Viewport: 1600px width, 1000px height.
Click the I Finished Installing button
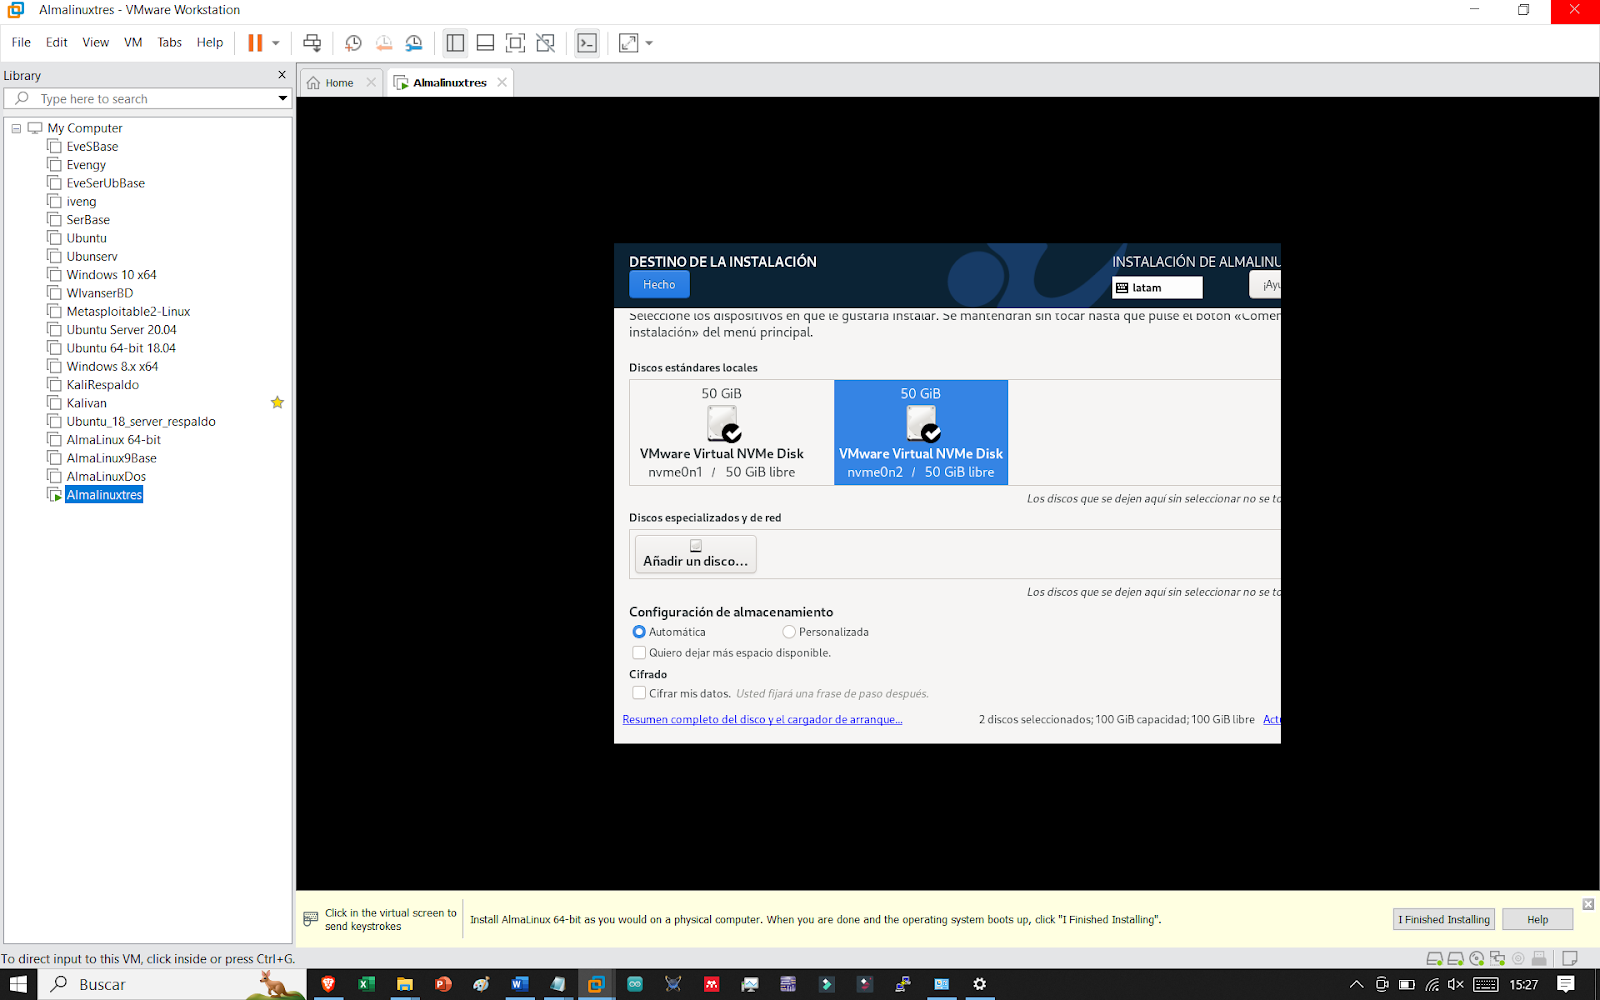(1443, 919)
